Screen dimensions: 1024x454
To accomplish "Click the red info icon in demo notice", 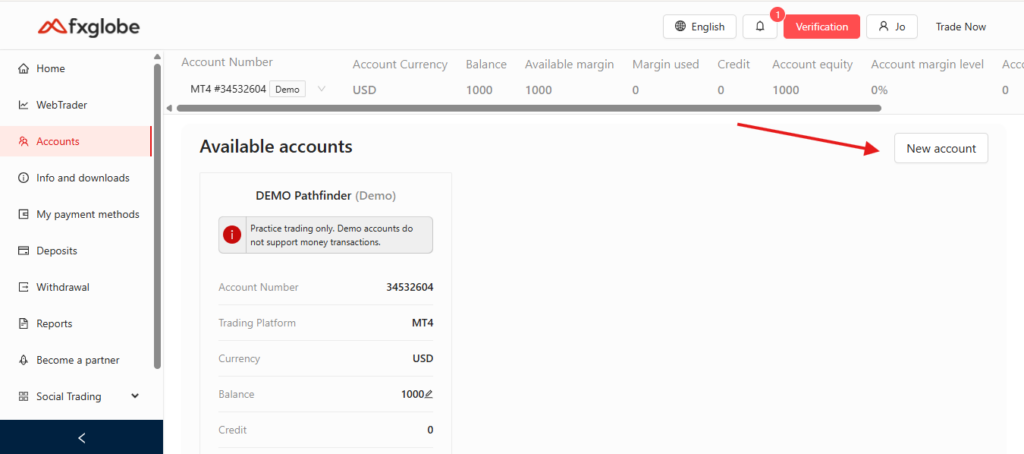I will [x=232, y=235].
